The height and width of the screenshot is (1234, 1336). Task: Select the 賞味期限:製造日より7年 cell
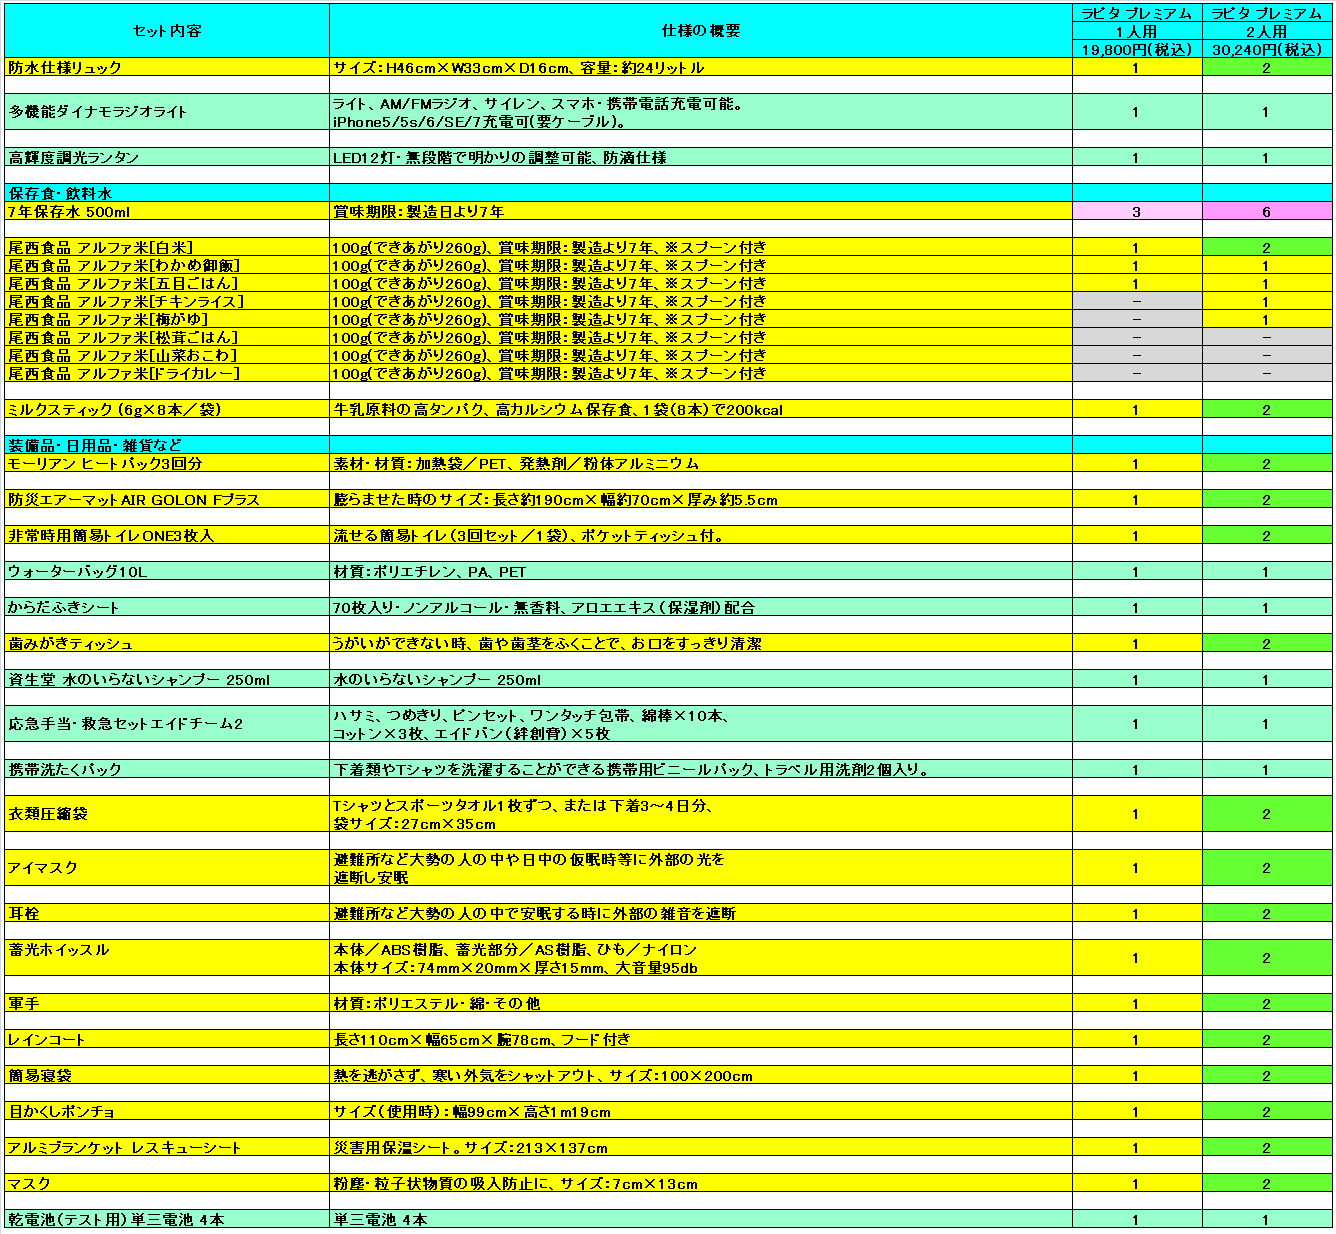[x=701, y=212]
